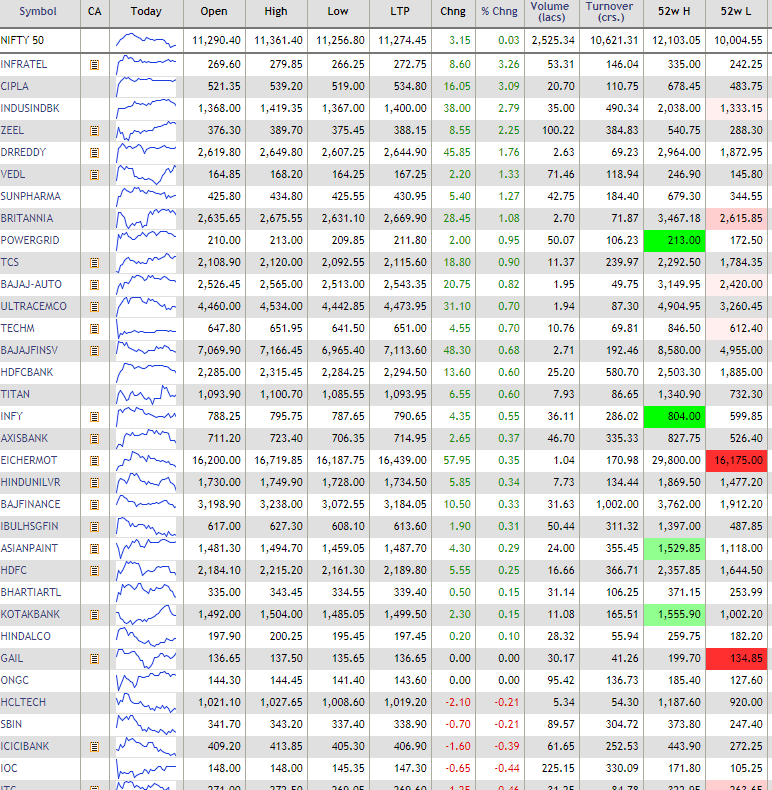Screen dimensions: 772x790
Task: Click the 52w H column header
Action: pos(673,12)
